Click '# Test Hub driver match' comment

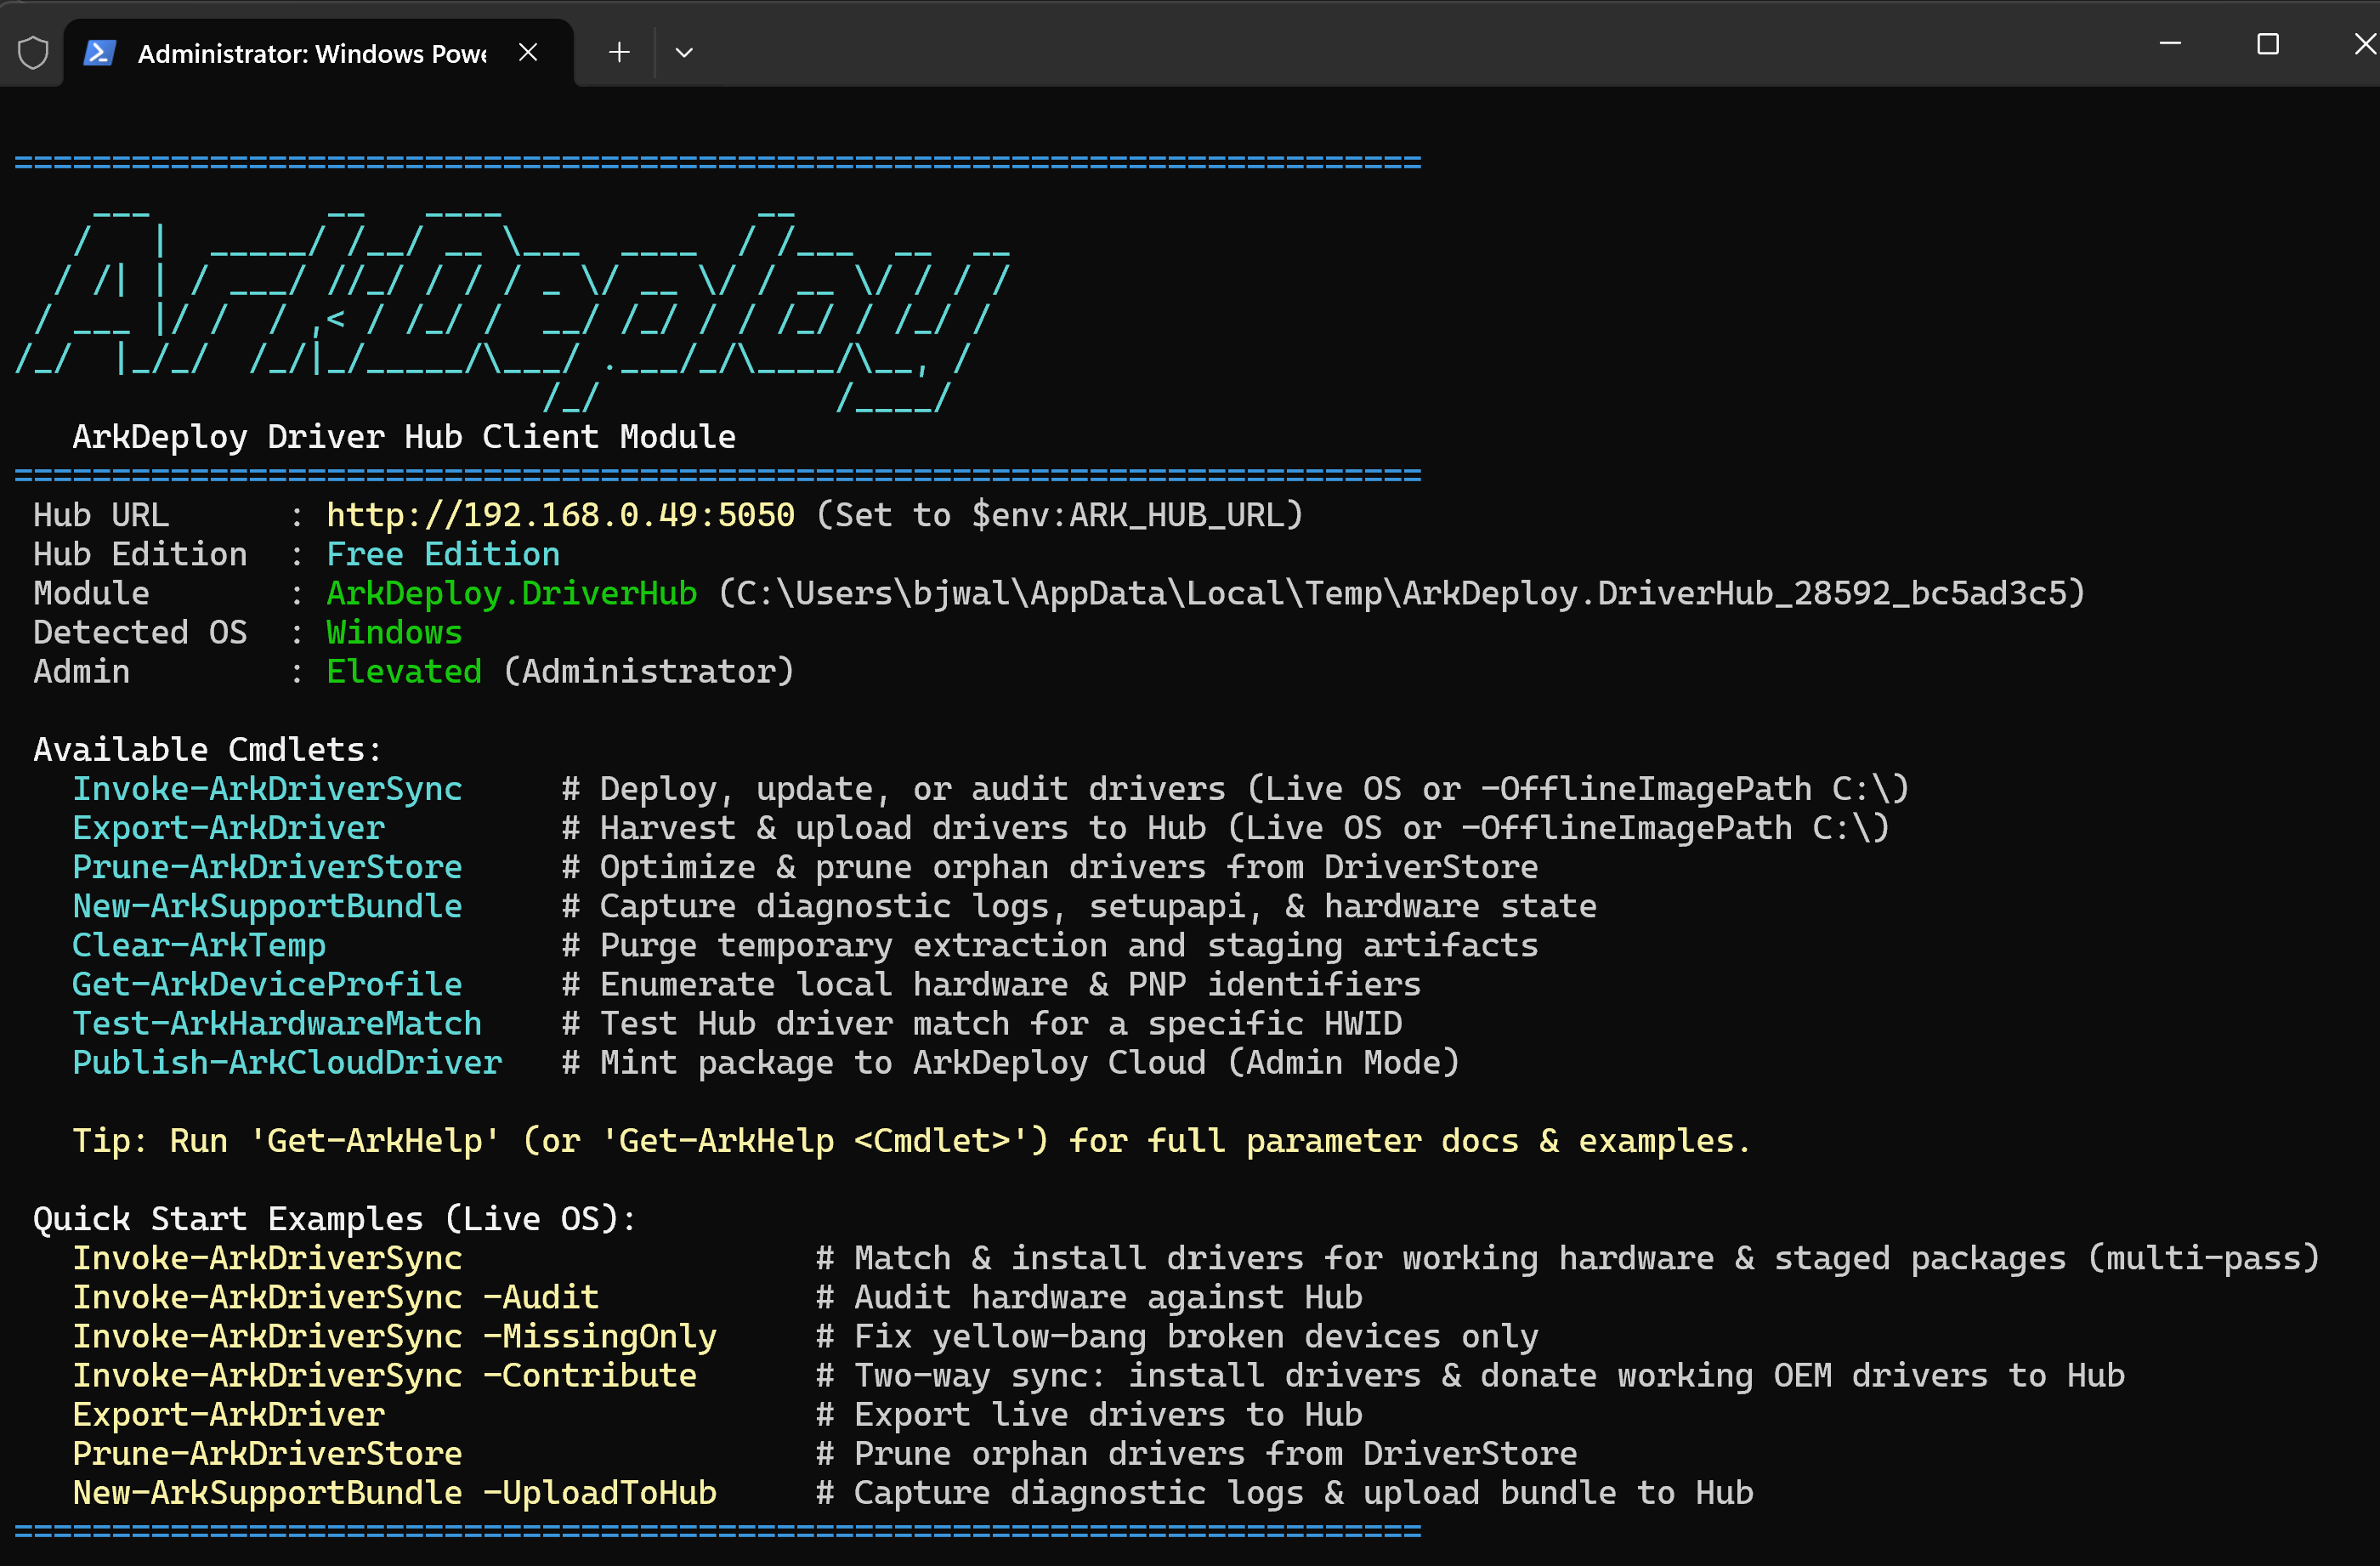[982, 1022]
